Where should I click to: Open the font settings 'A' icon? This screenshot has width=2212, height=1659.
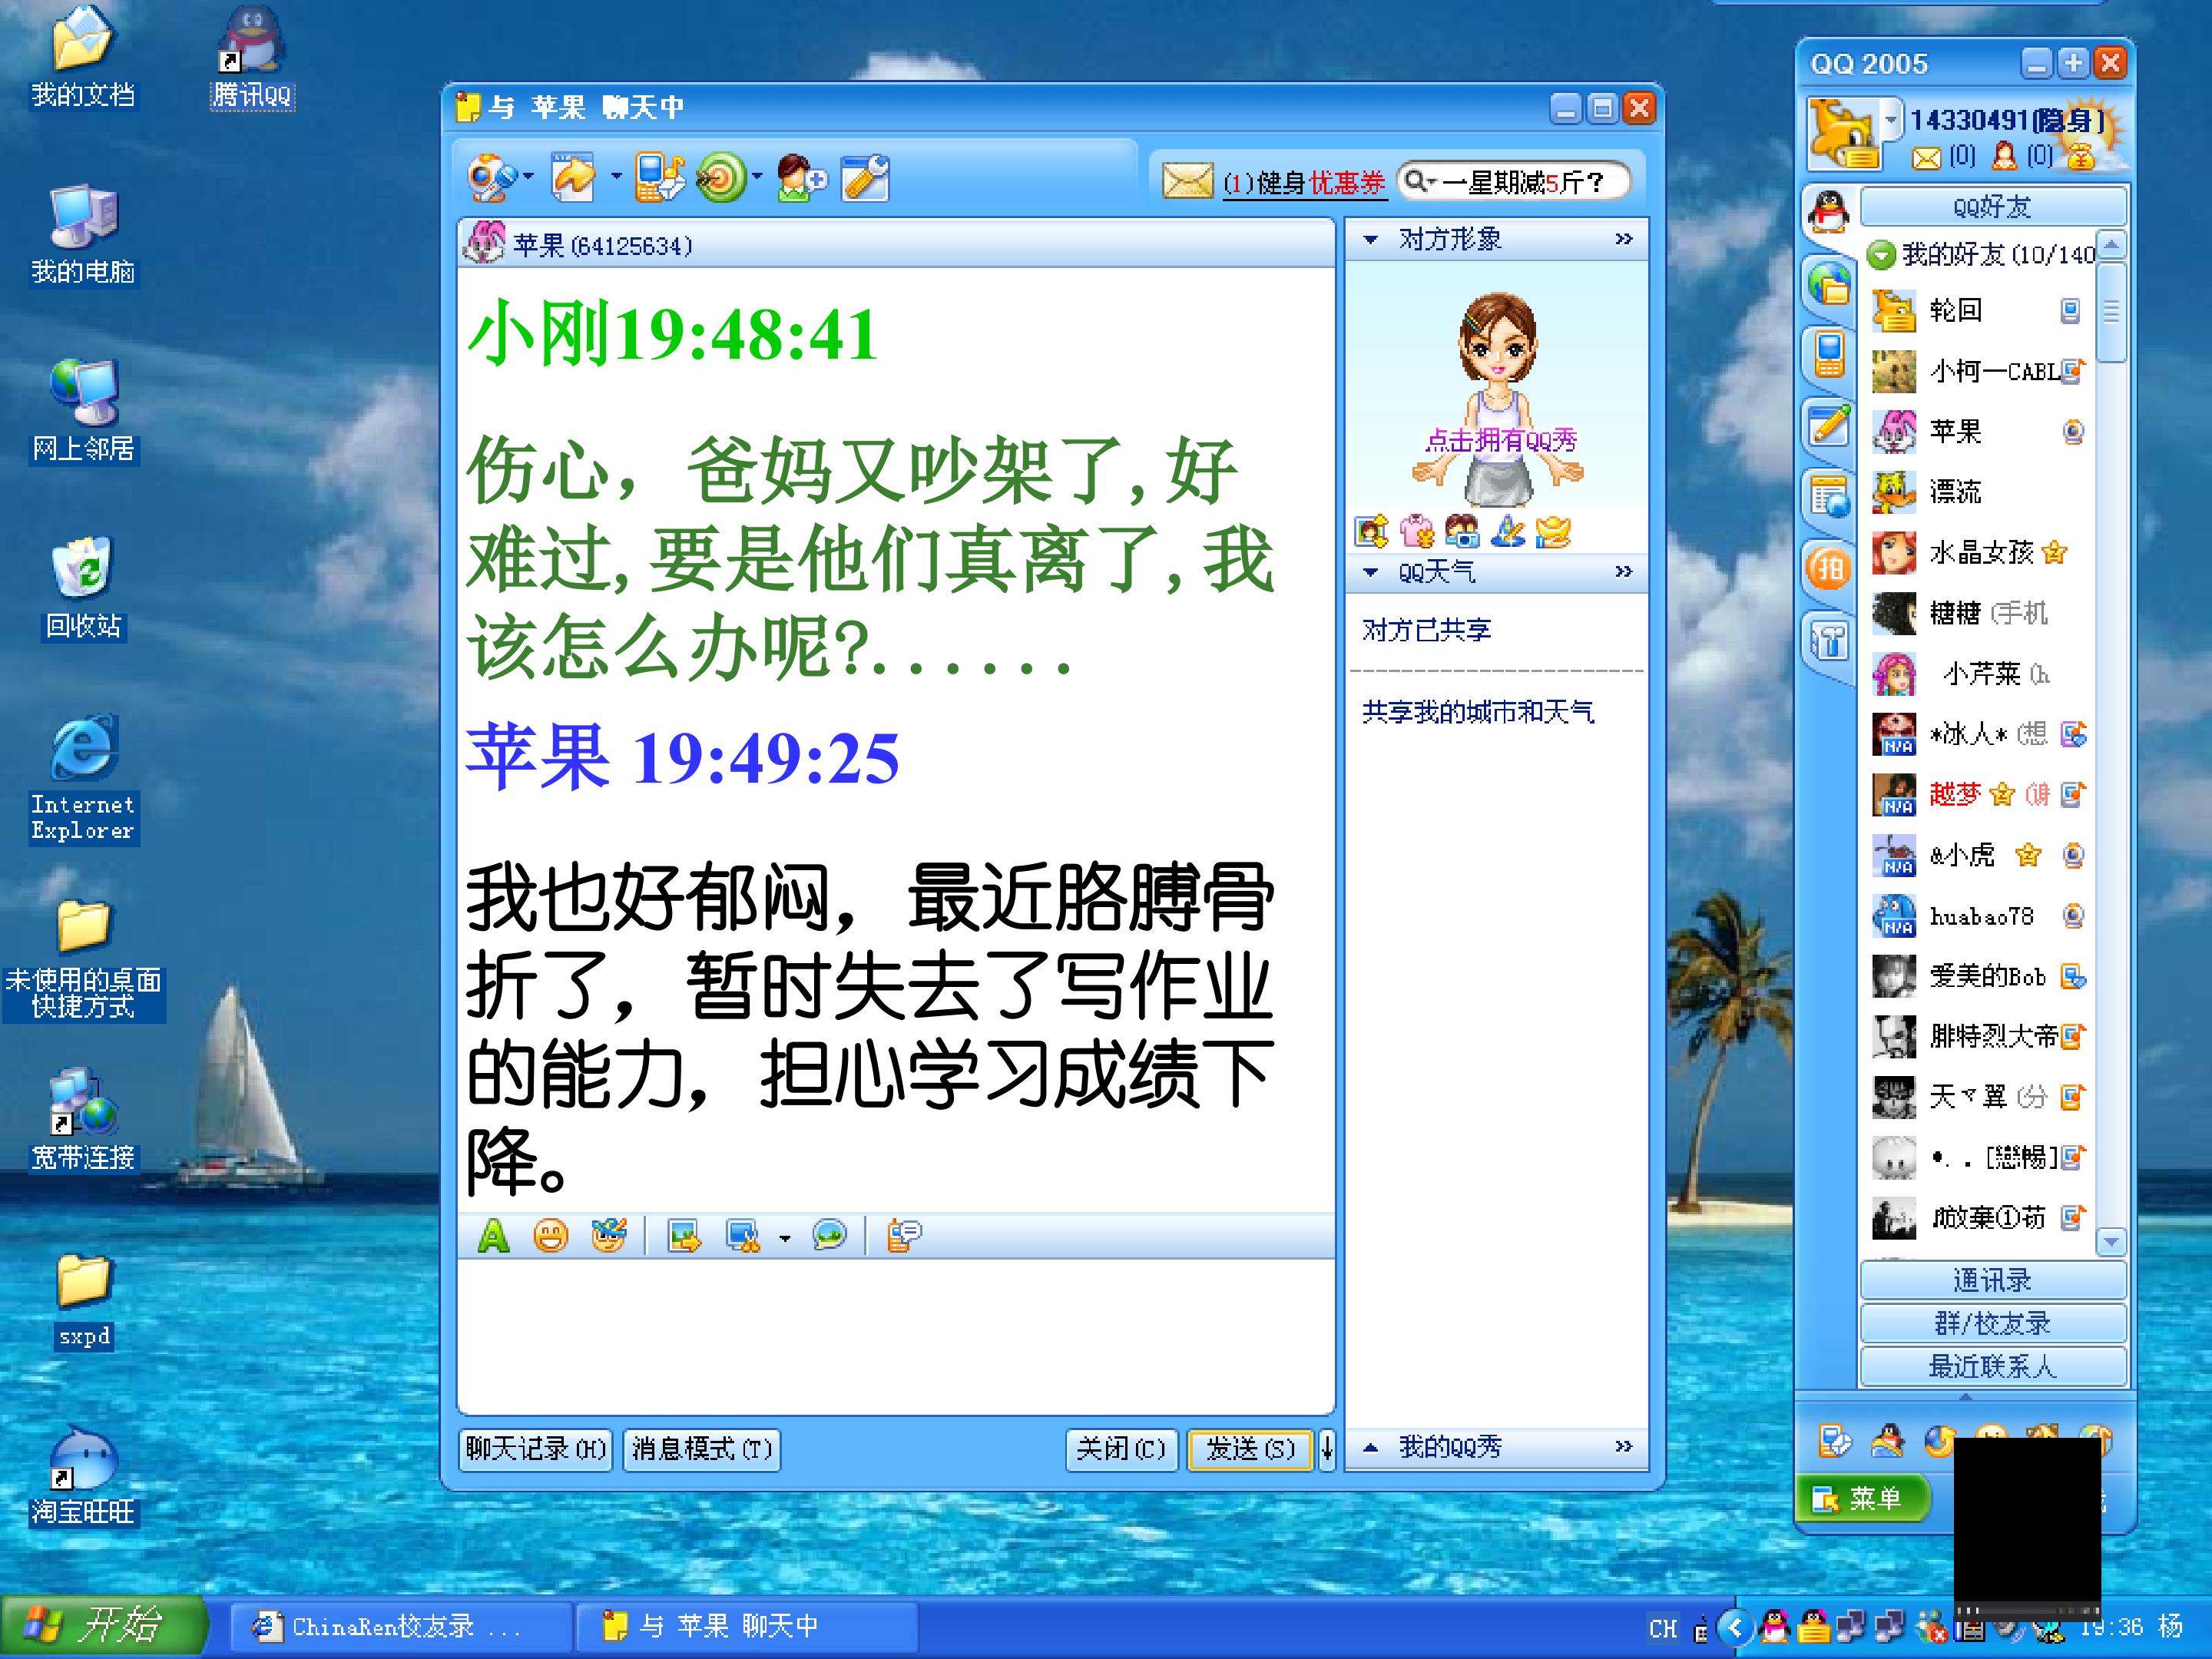tap(493, 1236)
